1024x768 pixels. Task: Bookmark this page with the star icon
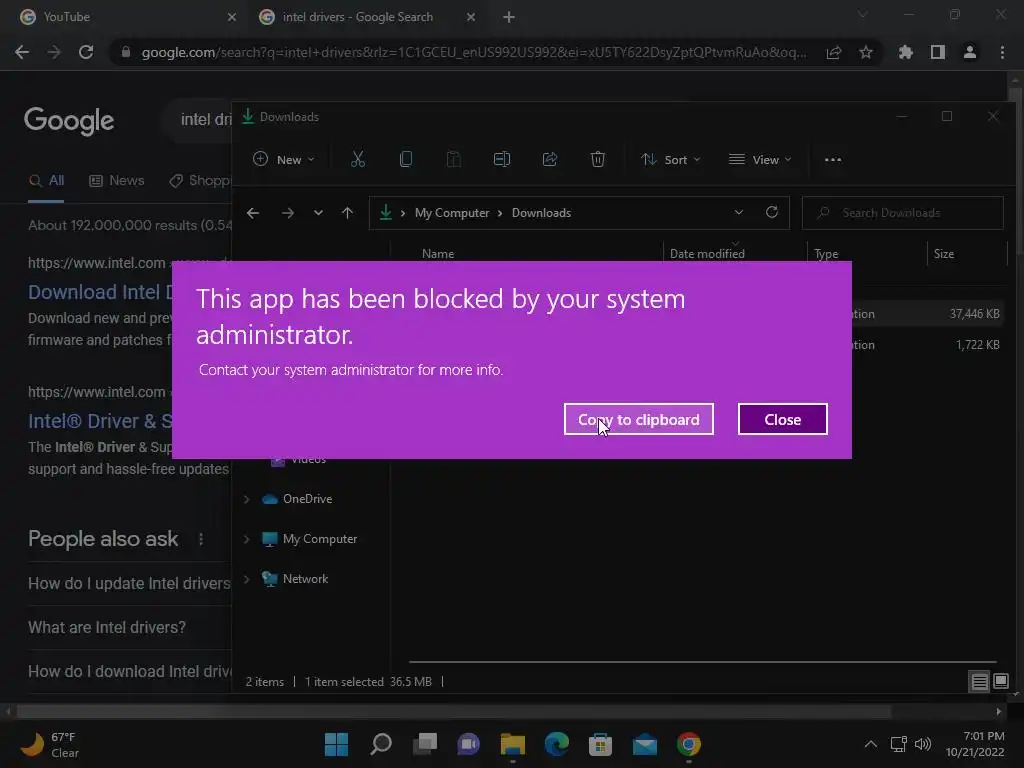866,52
